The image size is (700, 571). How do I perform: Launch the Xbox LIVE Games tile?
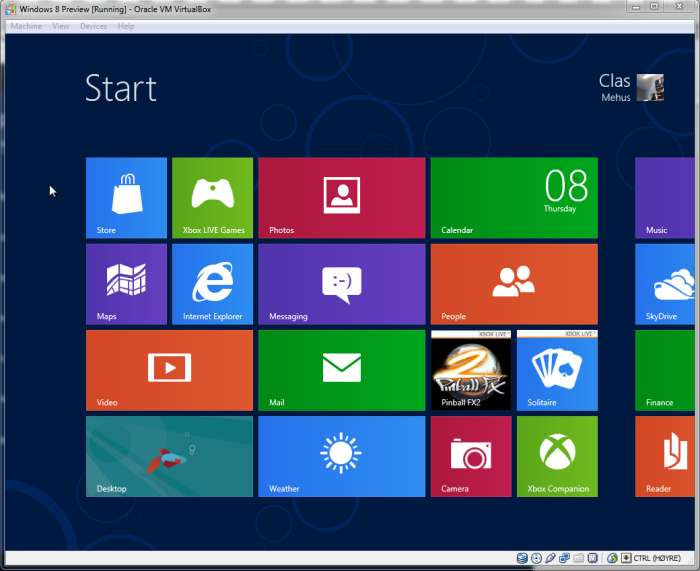pyautogui.click(x=212, y=198)
